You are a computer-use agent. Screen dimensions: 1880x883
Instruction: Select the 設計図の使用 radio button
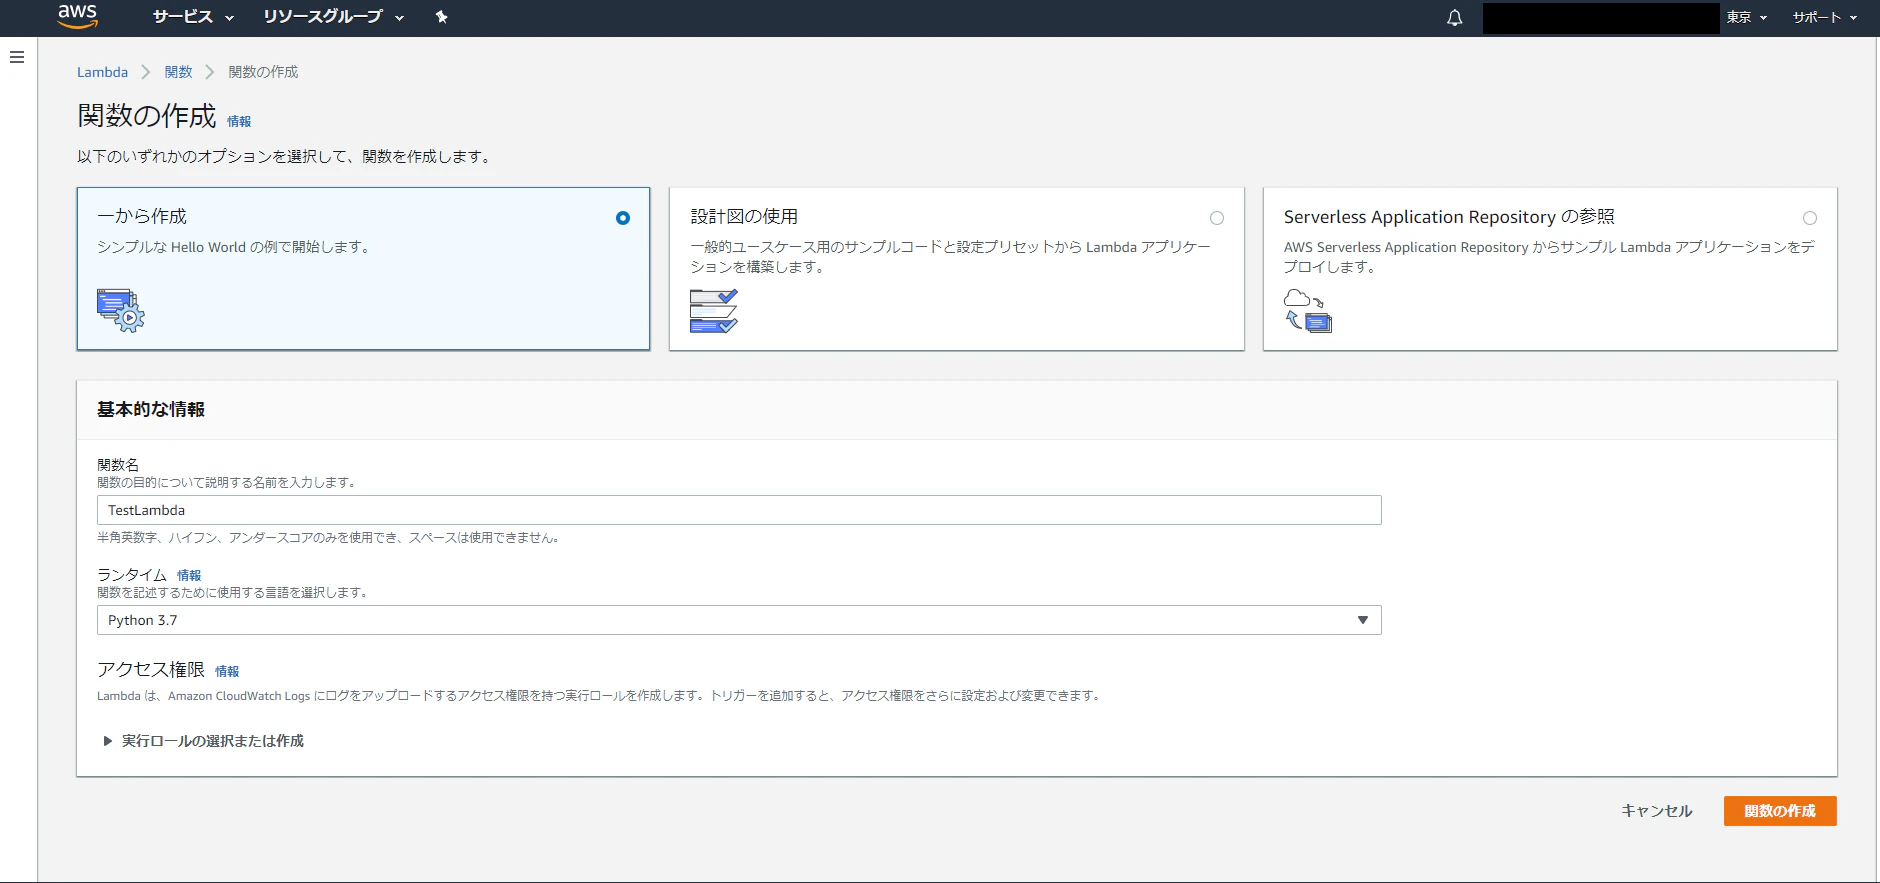click(x=1217, y=218)
